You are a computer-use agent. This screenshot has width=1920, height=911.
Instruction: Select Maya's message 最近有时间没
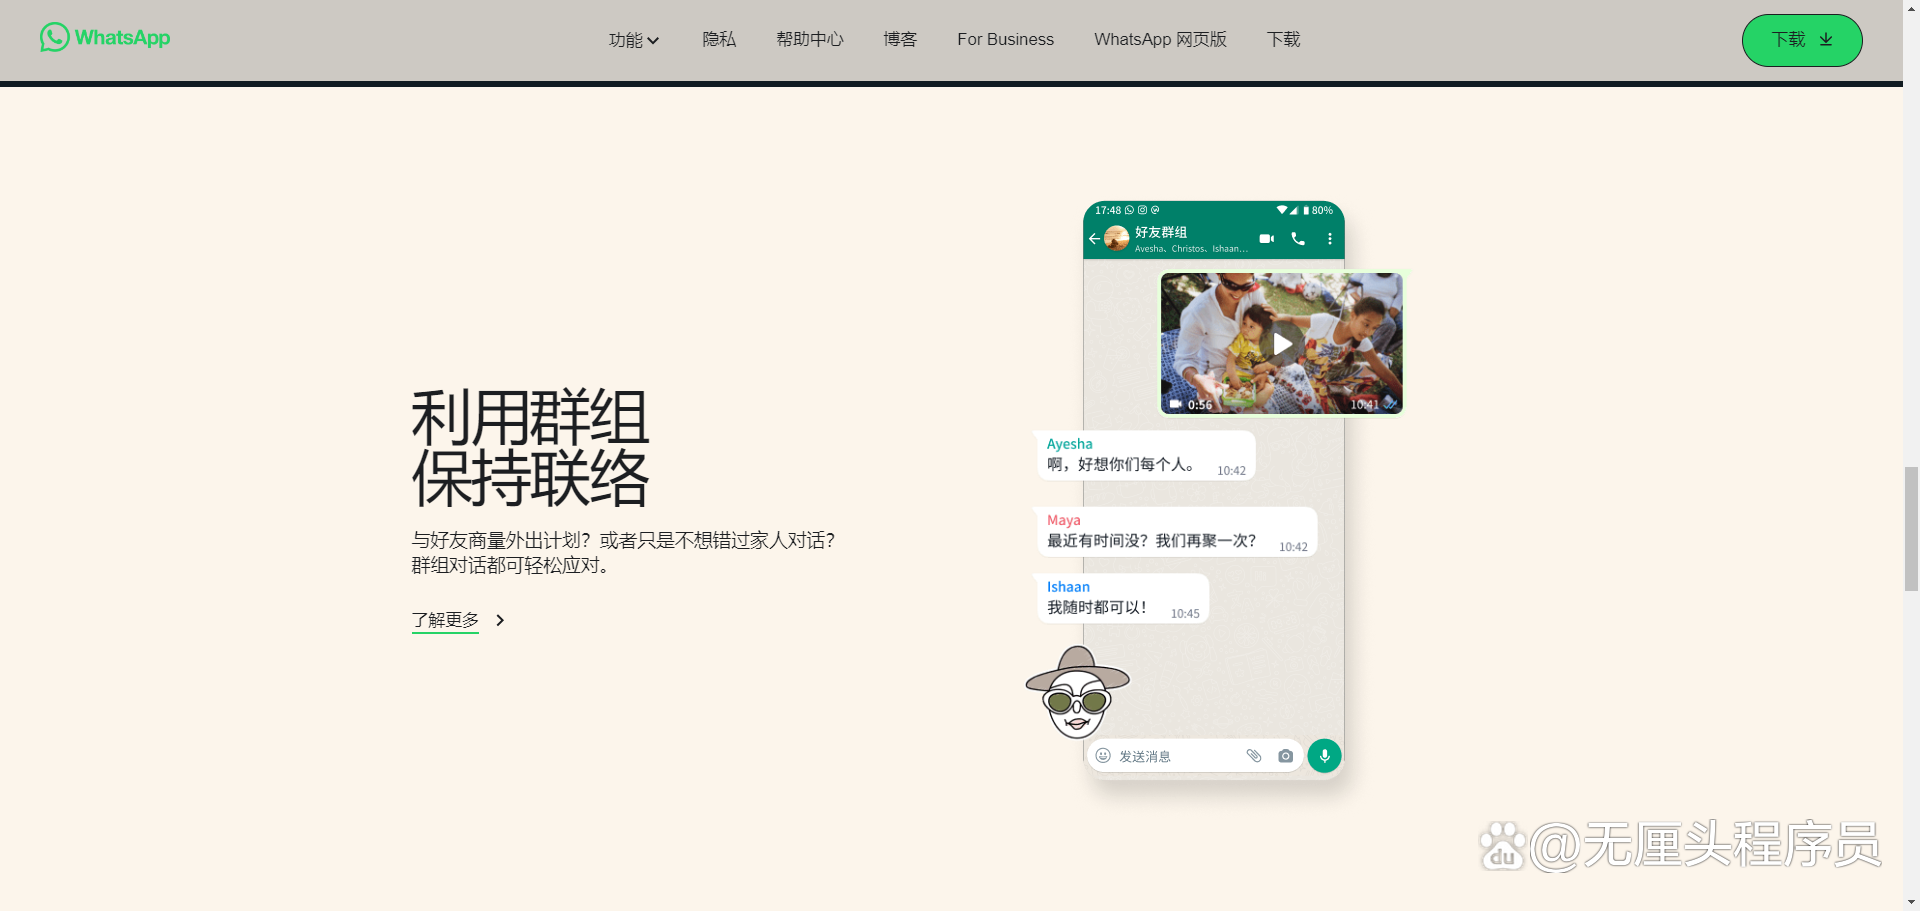1175,532
